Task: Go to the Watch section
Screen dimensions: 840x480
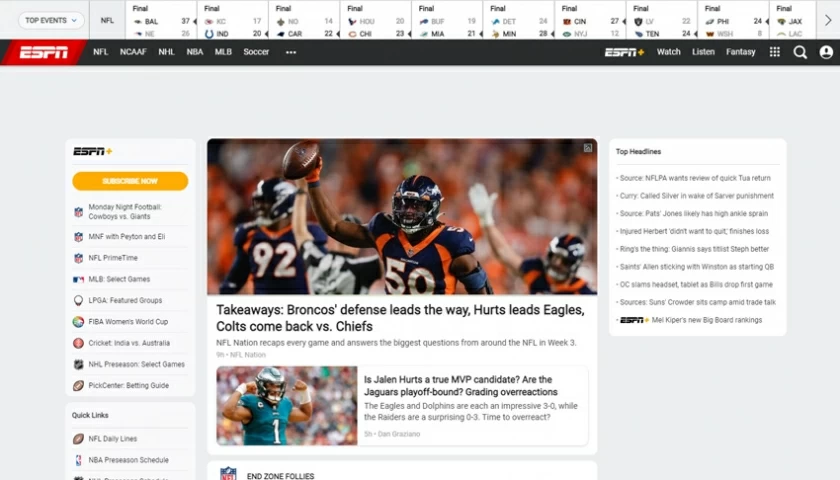Action: 668,52
